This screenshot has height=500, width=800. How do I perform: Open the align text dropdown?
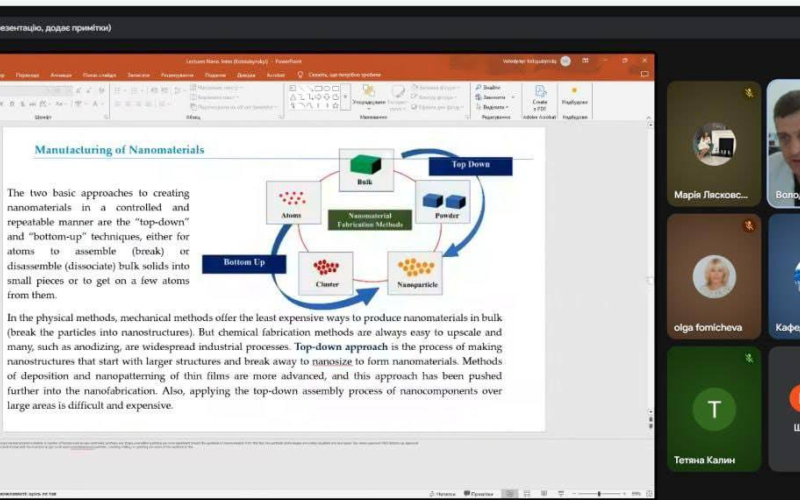point(213,97)
